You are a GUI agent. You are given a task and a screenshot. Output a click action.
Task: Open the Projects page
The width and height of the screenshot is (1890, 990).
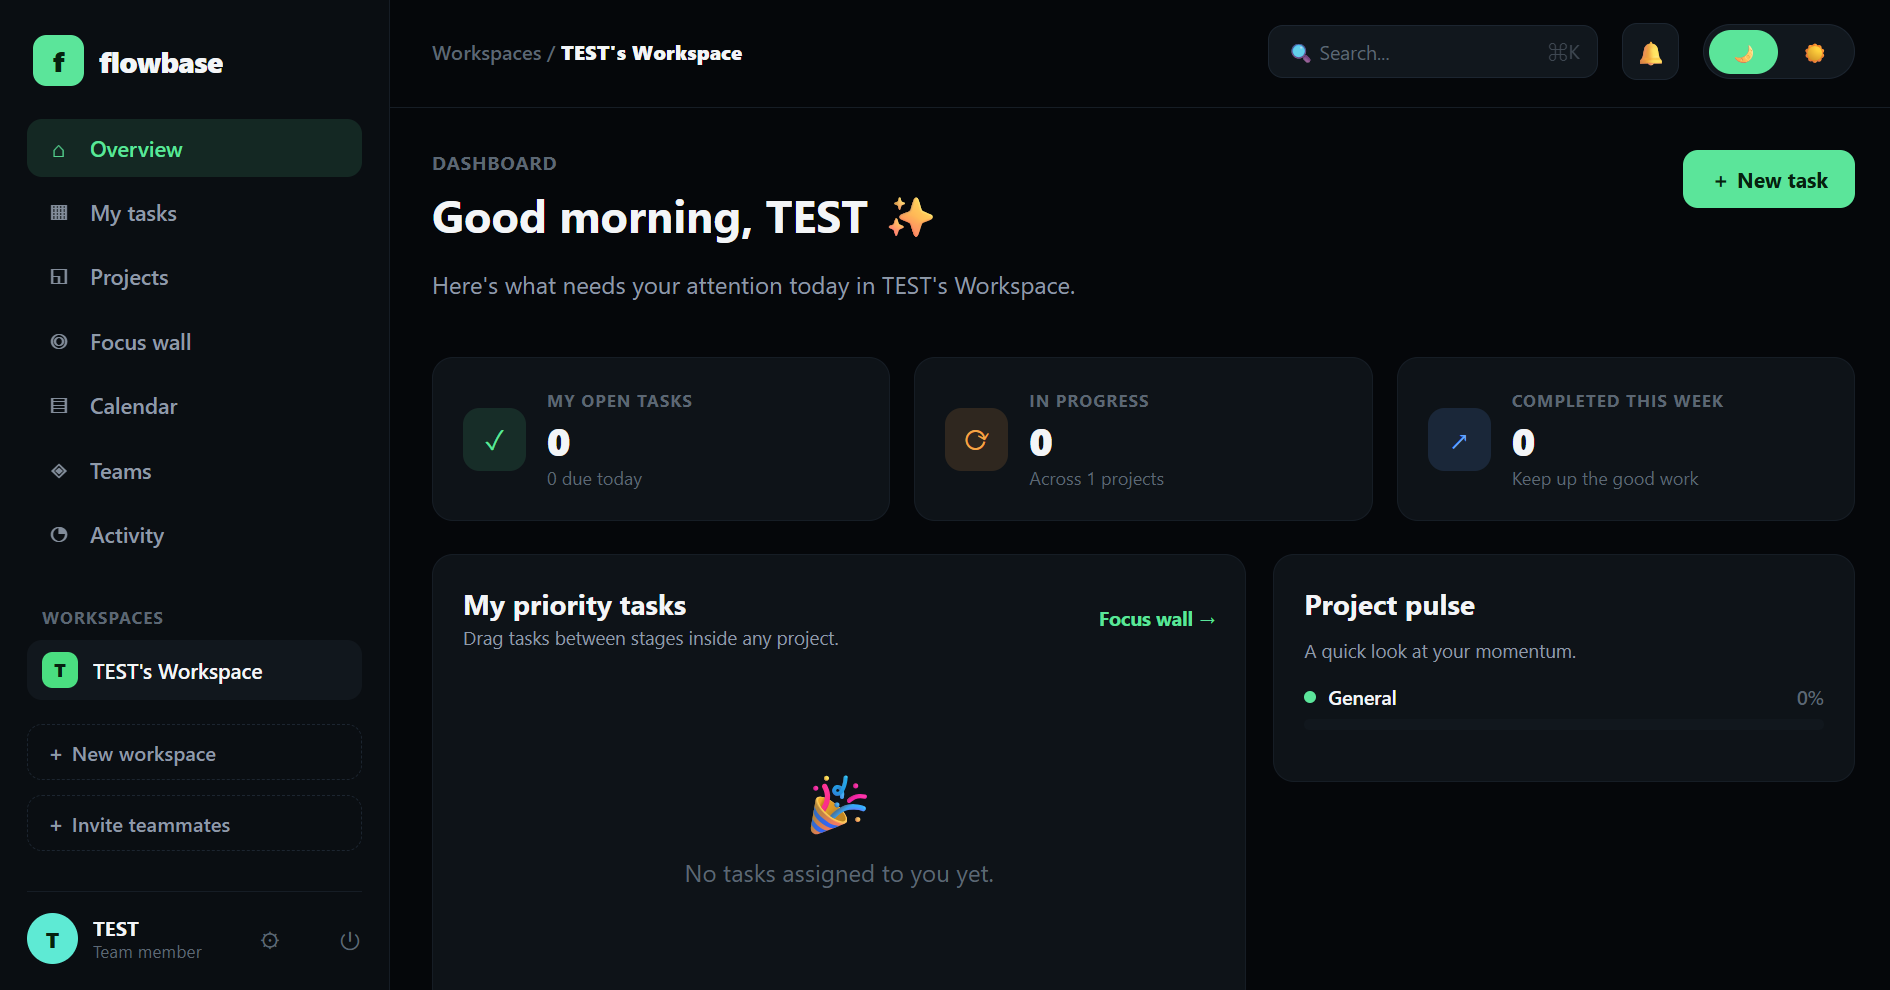tap(194, 277)
